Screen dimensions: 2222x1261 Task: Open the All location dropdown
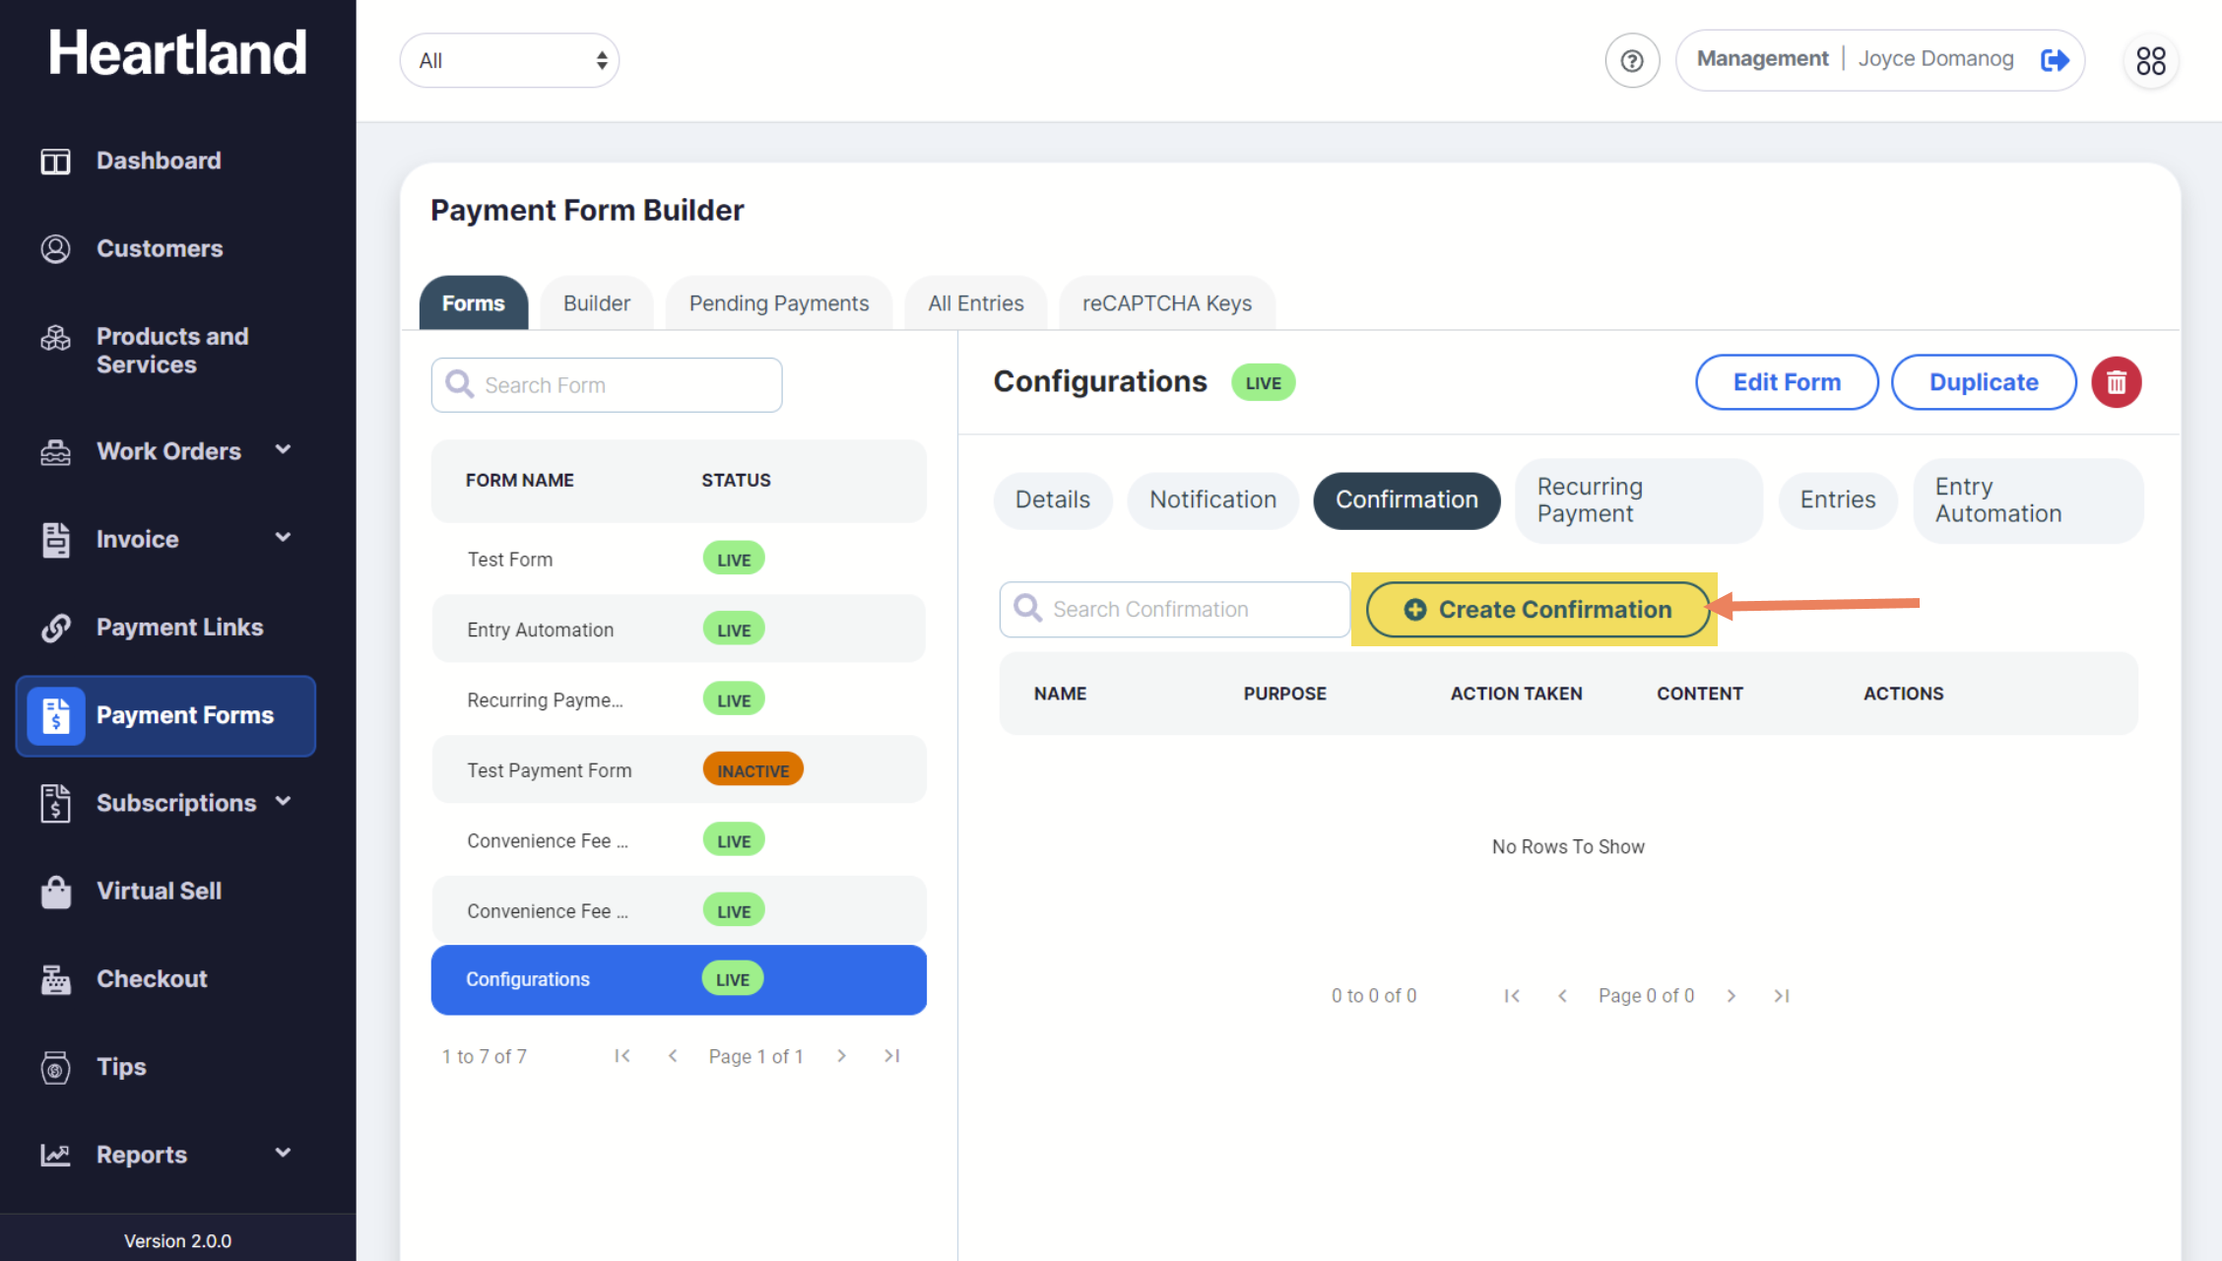point(509,61)
